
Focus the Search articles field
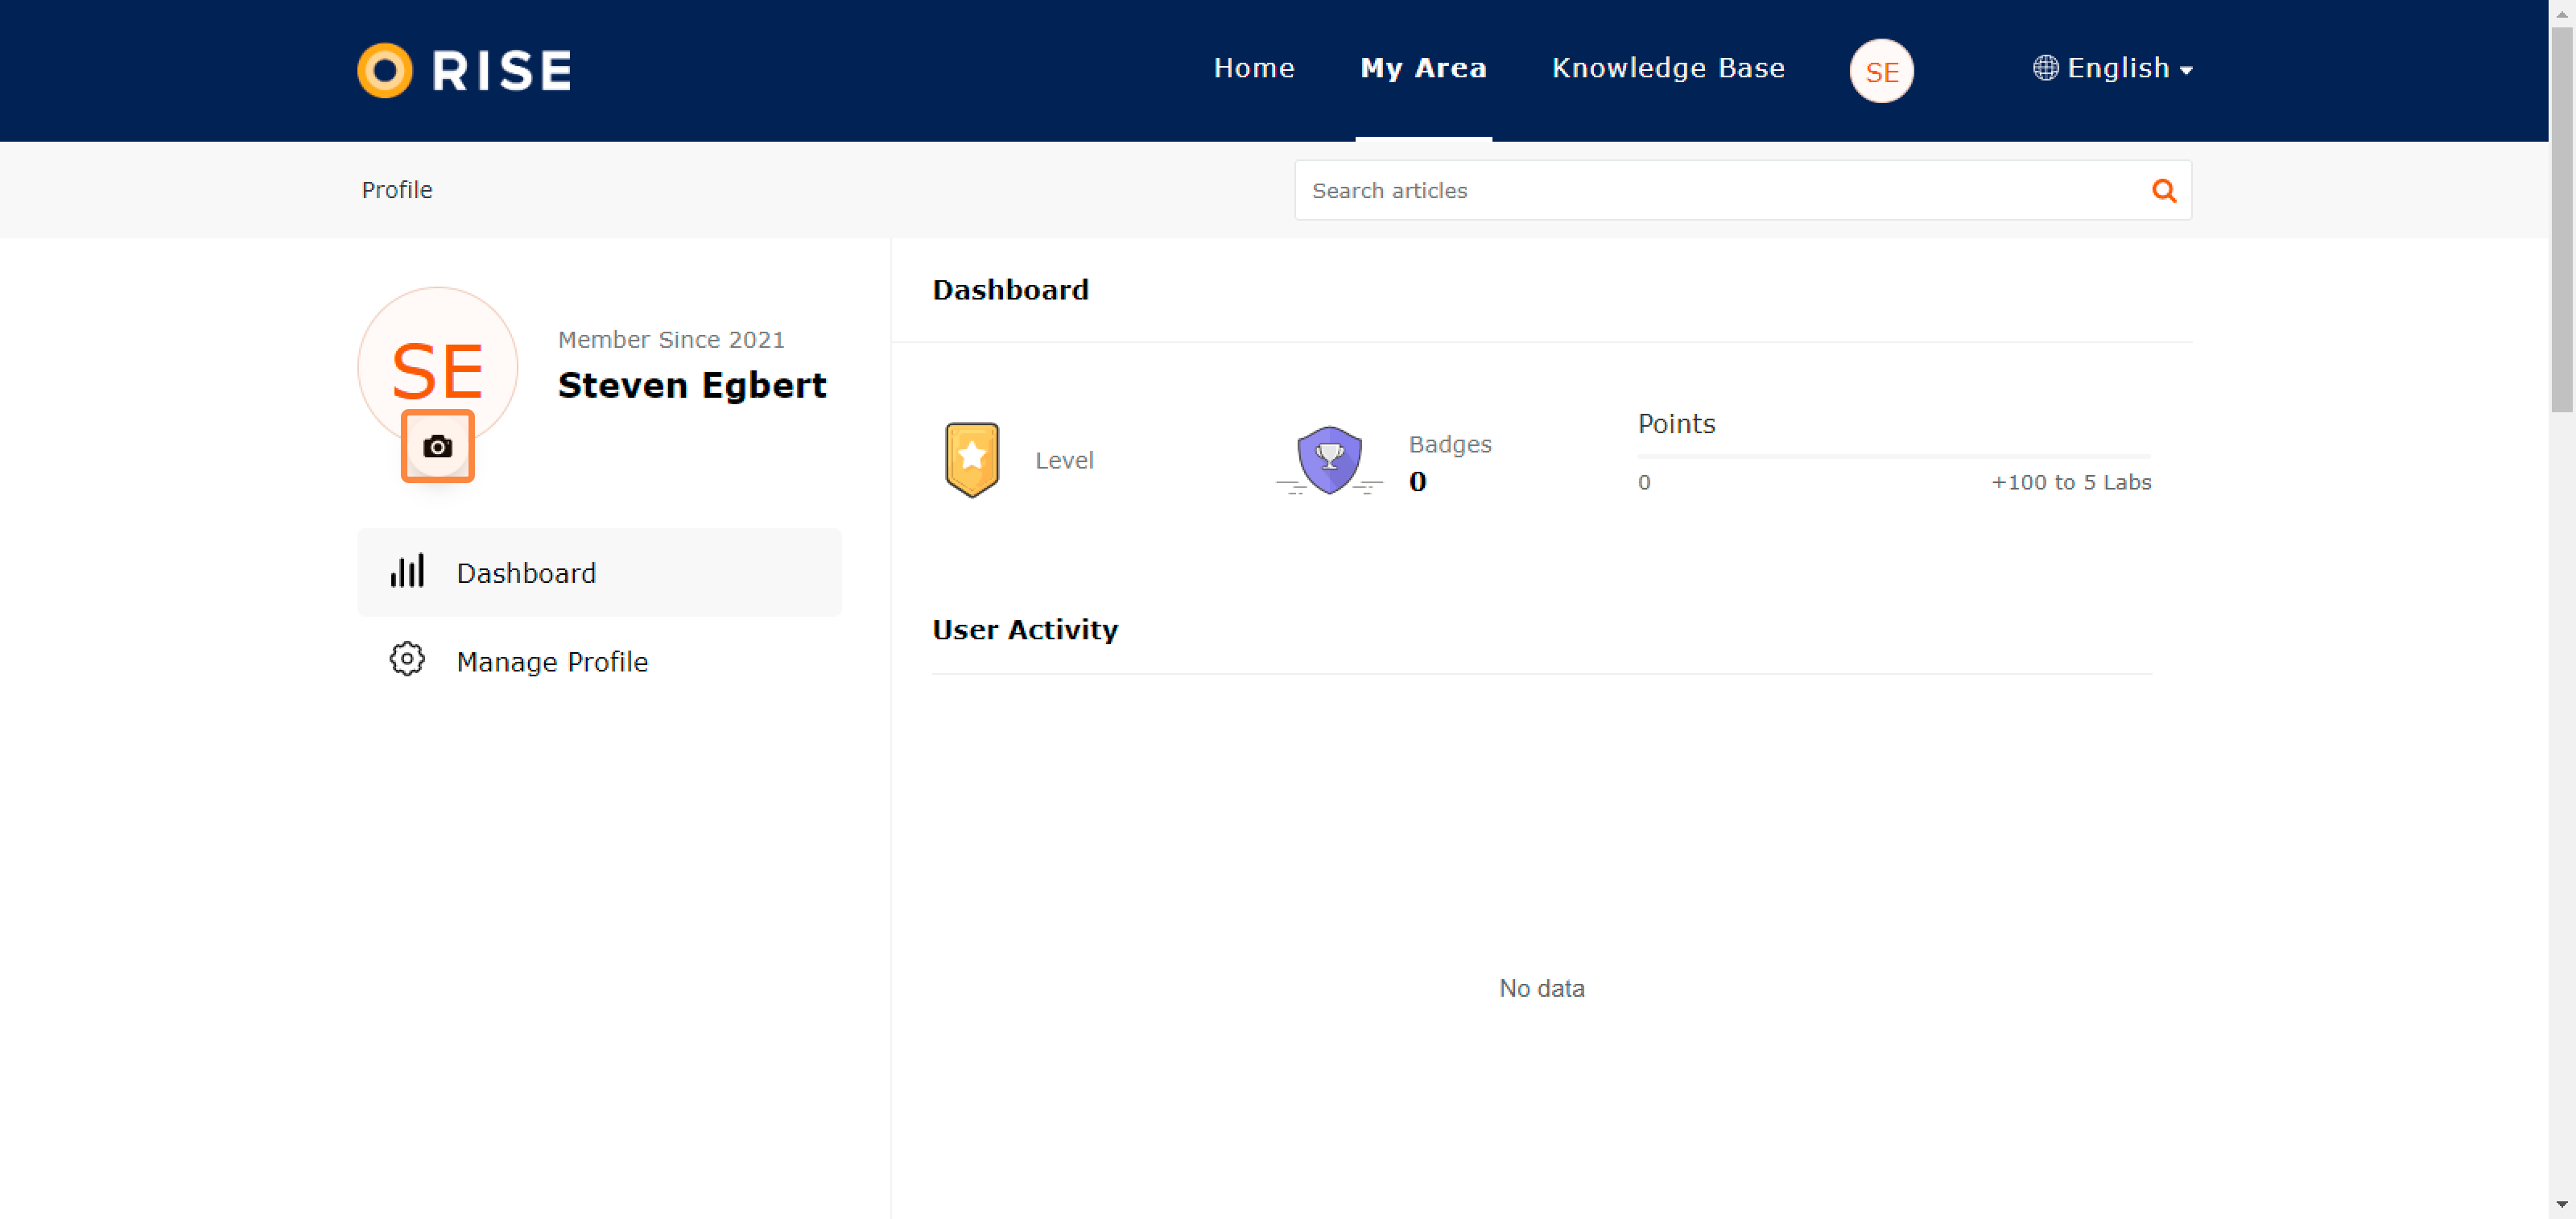(1742, 190)
